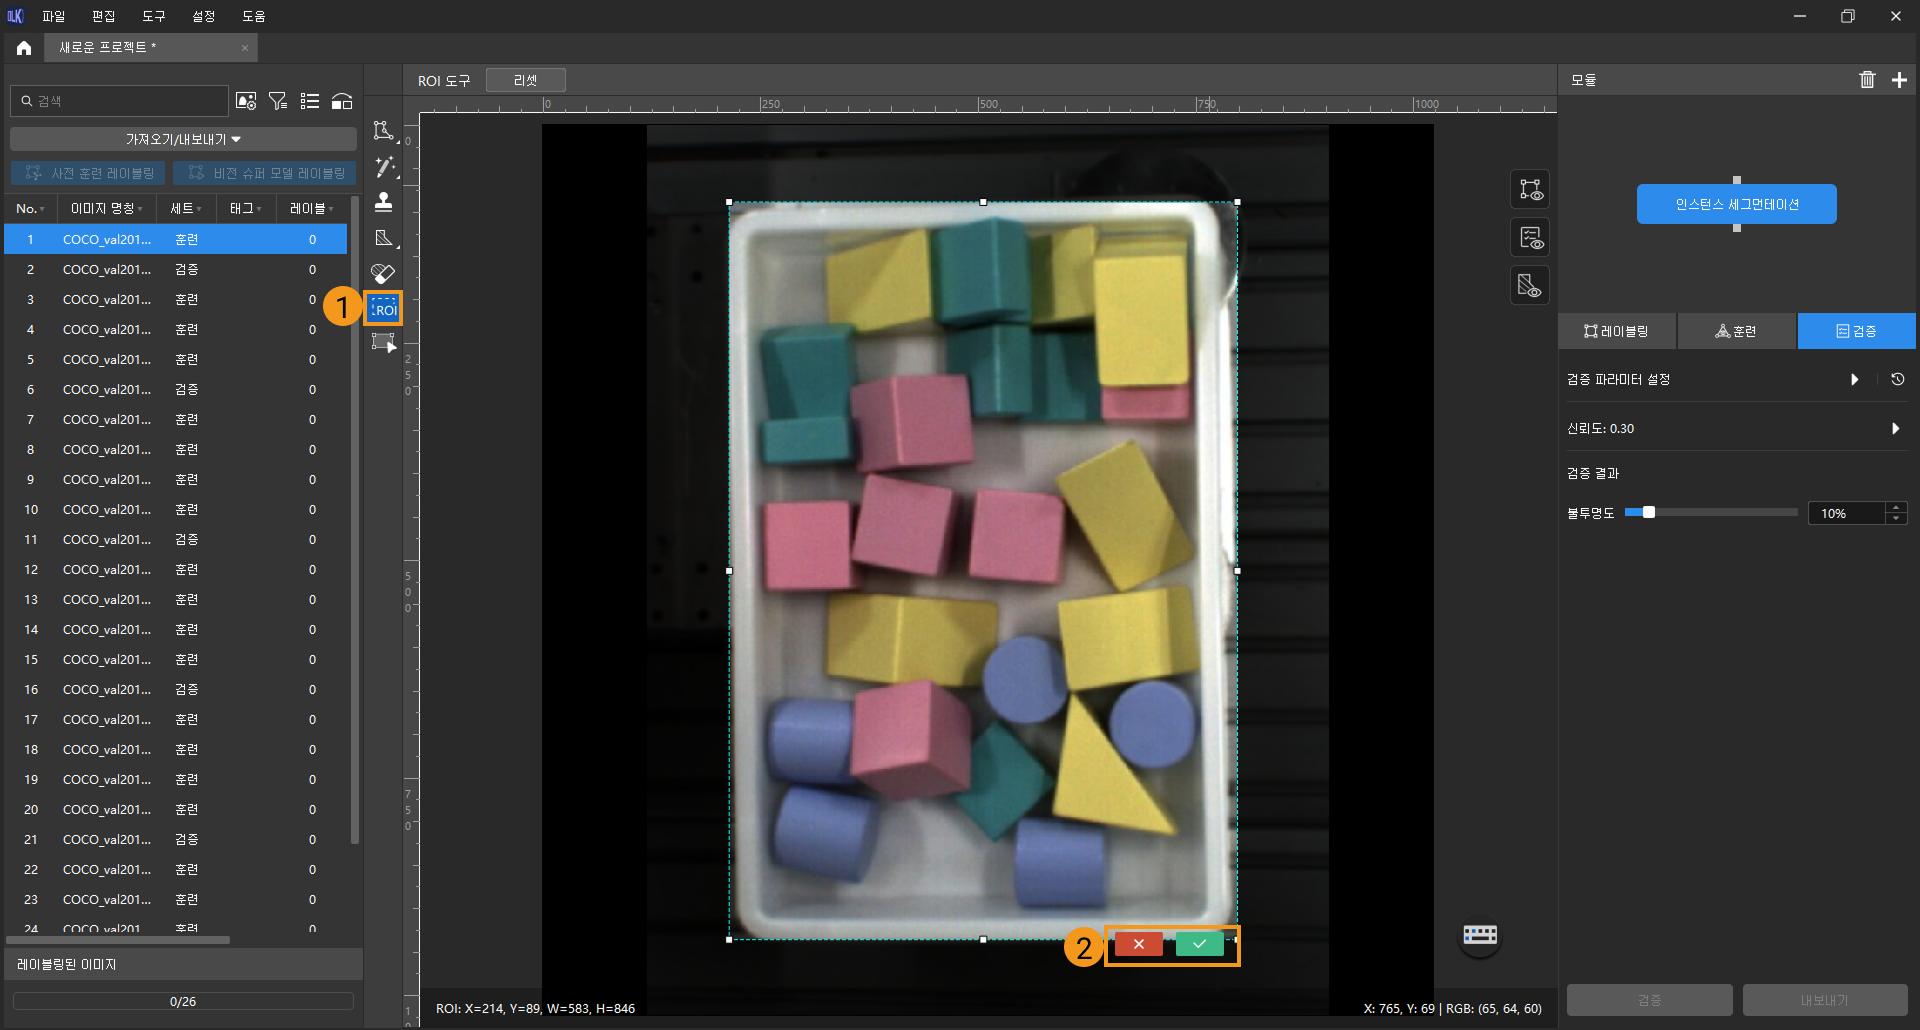Select the stamp template tool
This screenshot has width=1920, height=1030.
[383, 203]
